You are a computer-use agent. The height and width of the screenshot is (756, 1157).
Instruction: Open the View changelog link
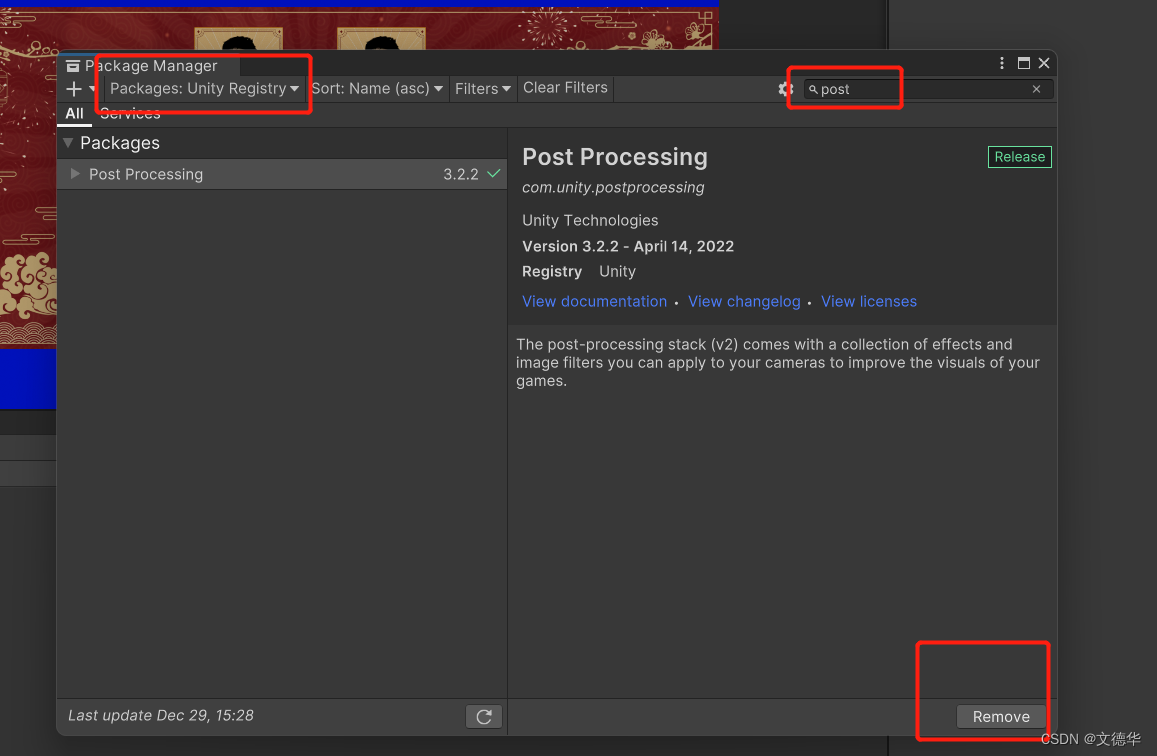pyautogui.click(x=744, y=301)
